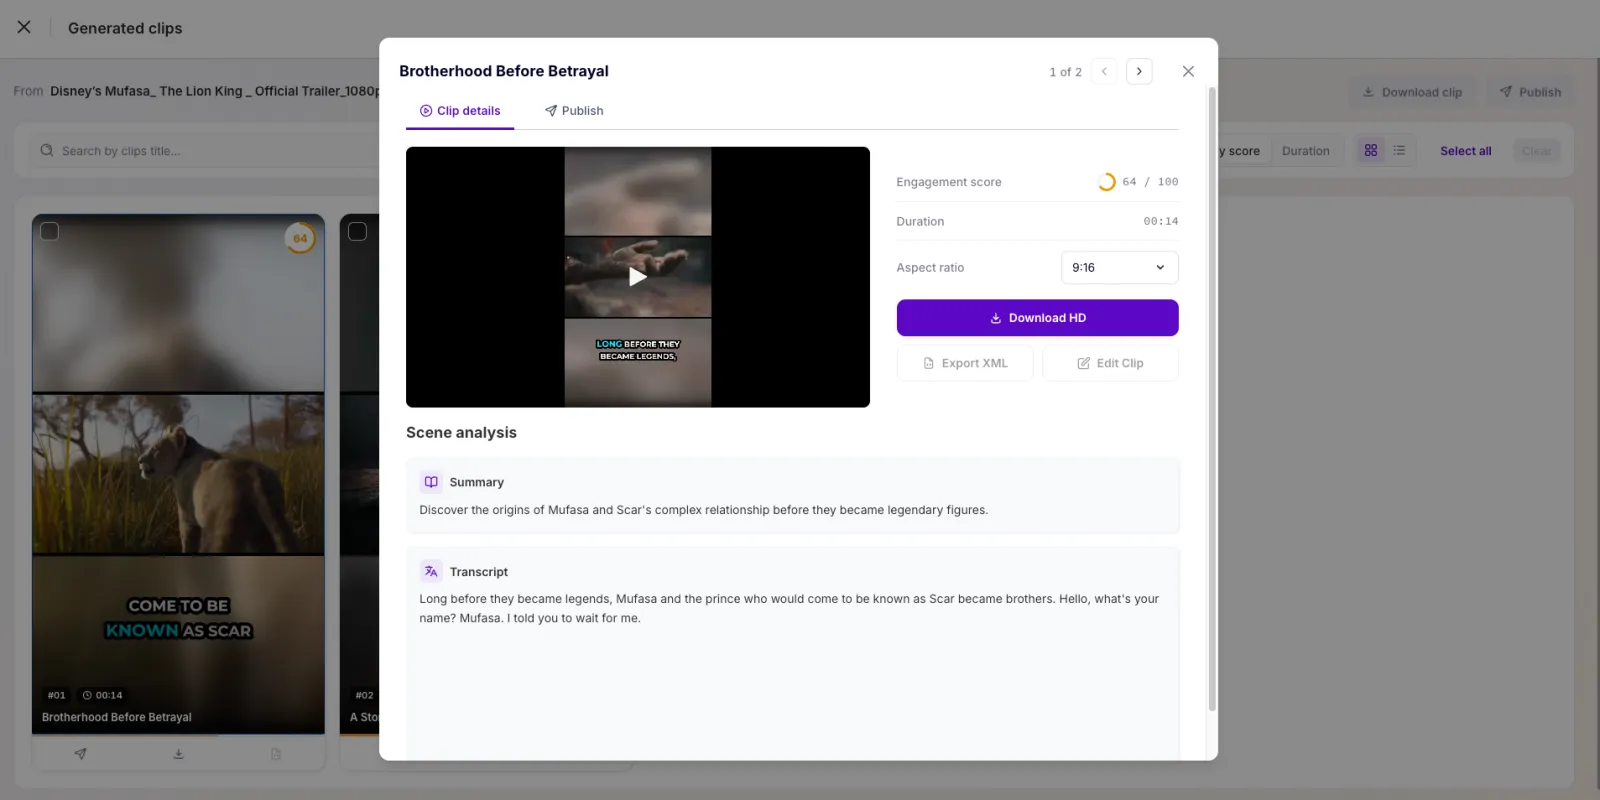Close the Generated clips page with X
This screenshot has height=800, width=1600.
coord(24,28)
